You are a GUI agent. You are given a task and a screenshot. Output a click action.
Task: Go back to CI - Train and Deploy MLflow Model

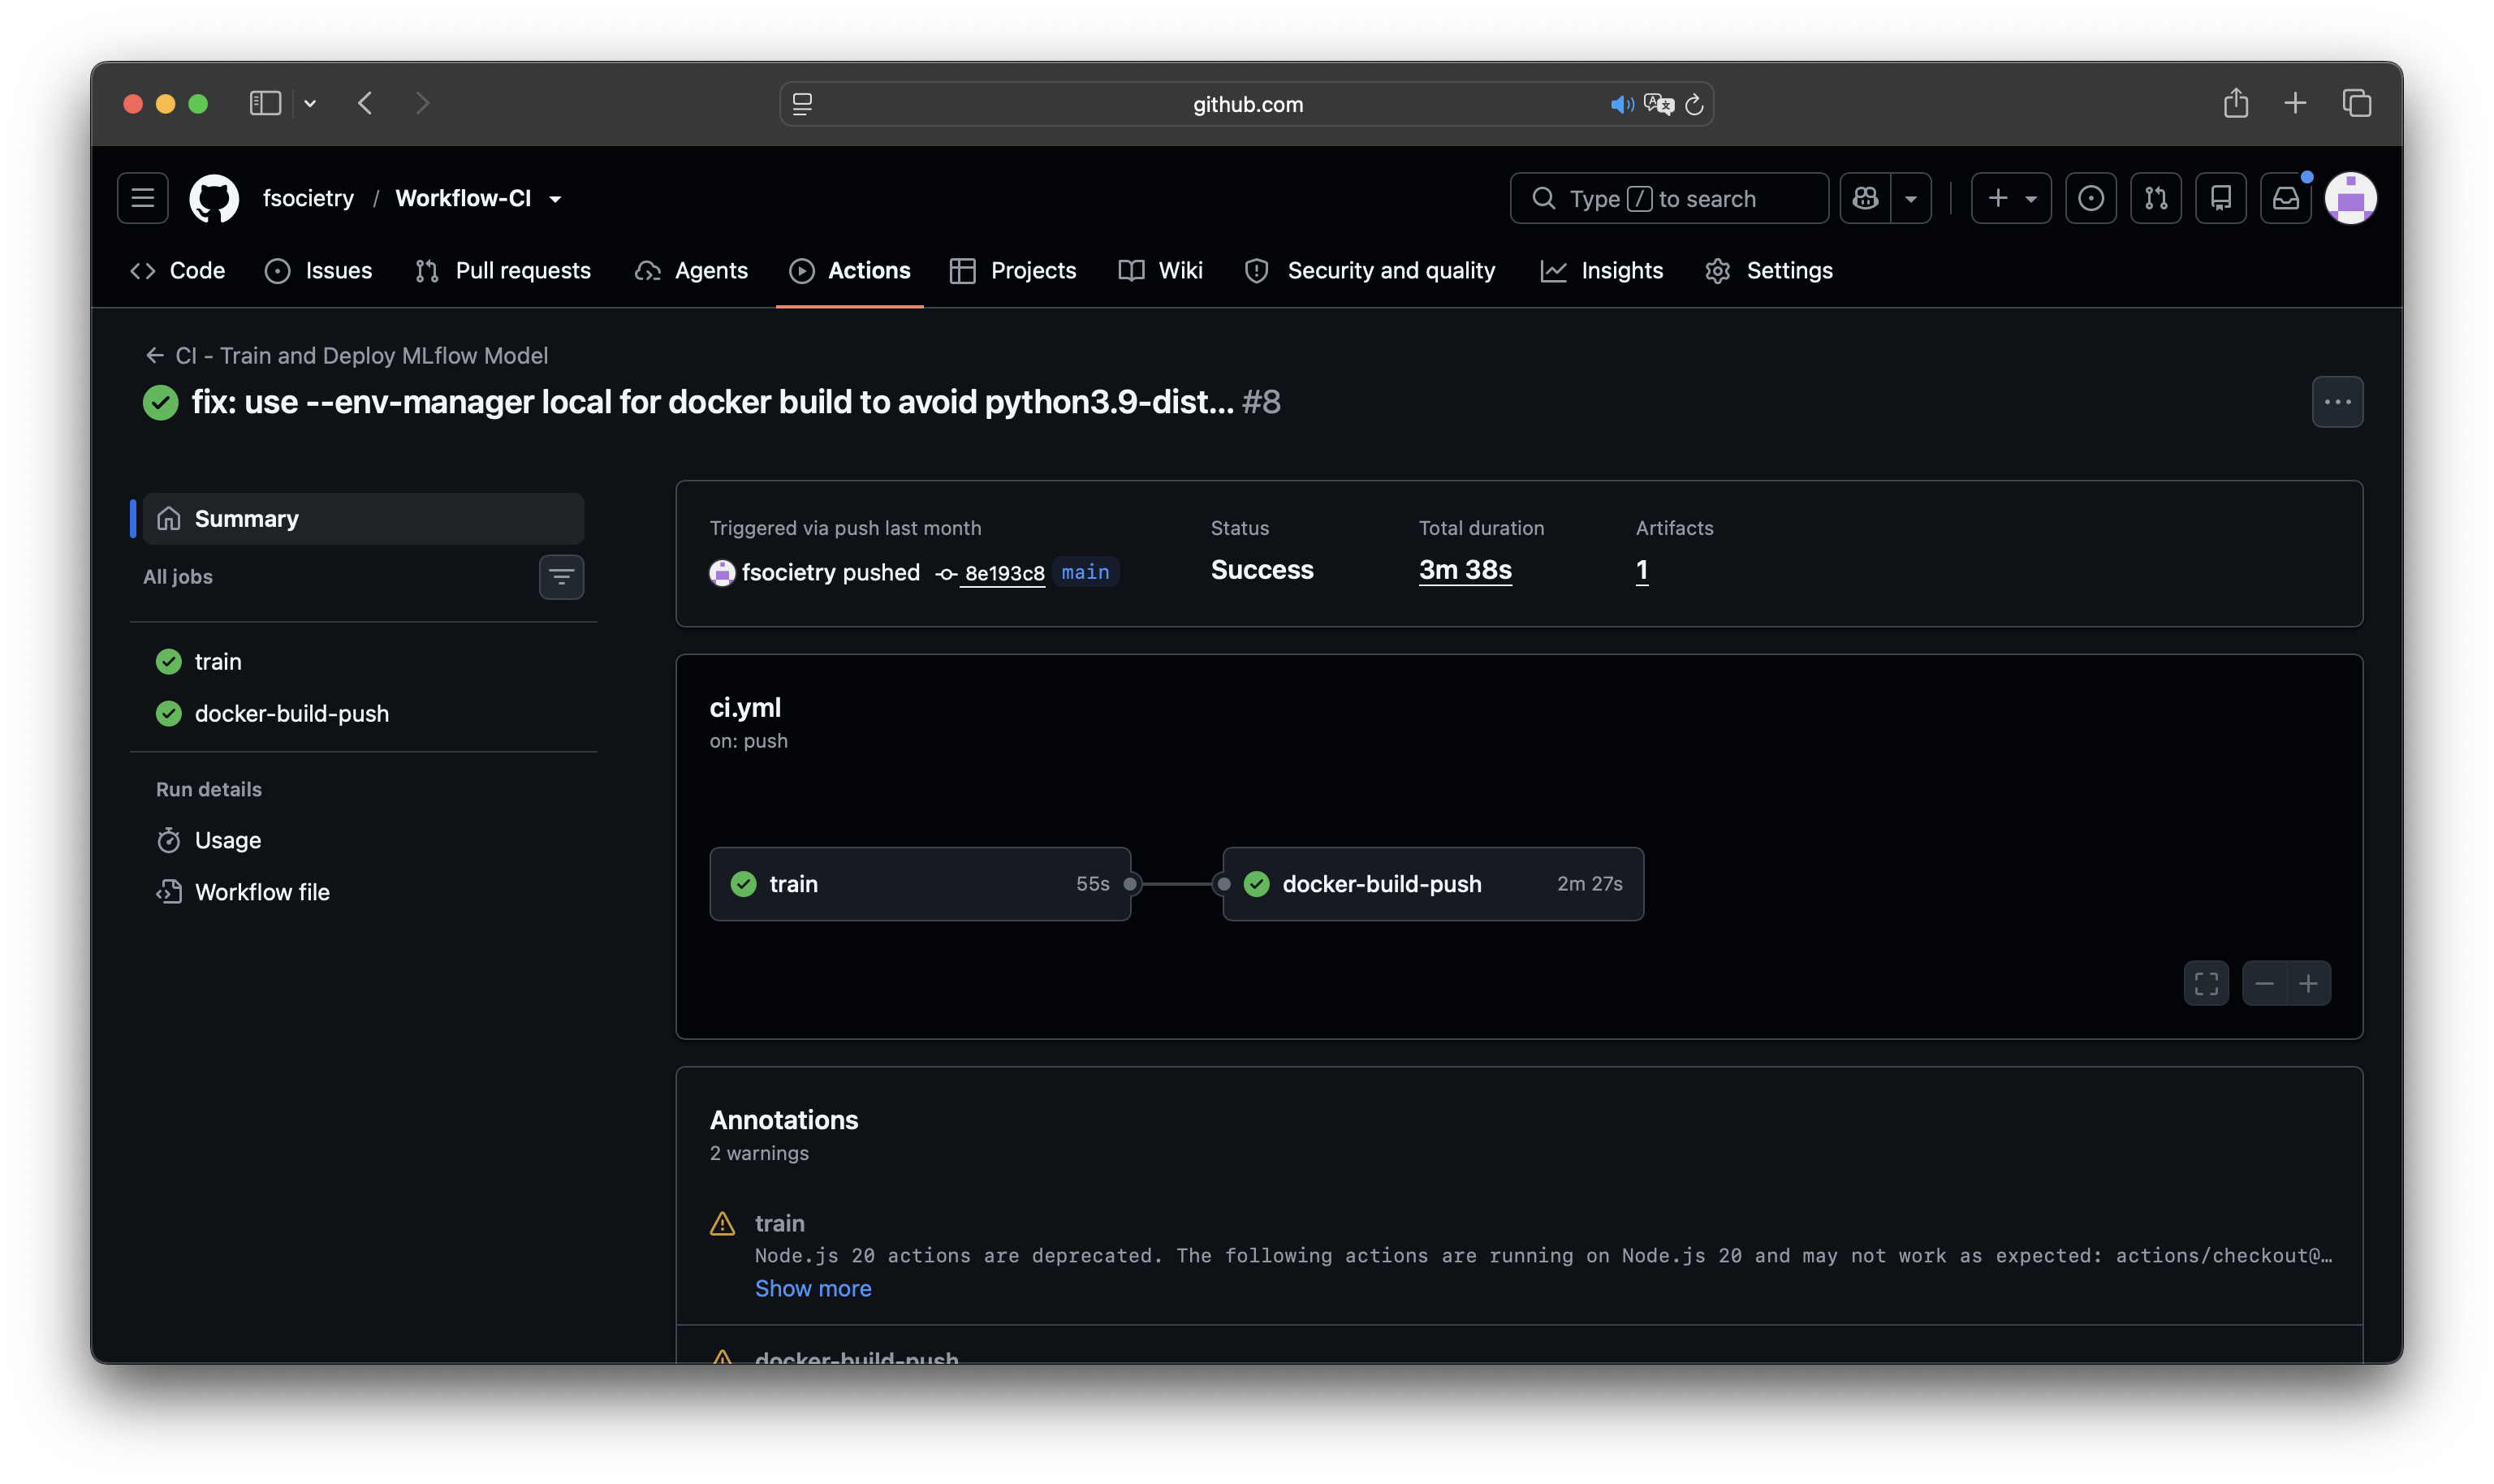[x=347, y=355]
